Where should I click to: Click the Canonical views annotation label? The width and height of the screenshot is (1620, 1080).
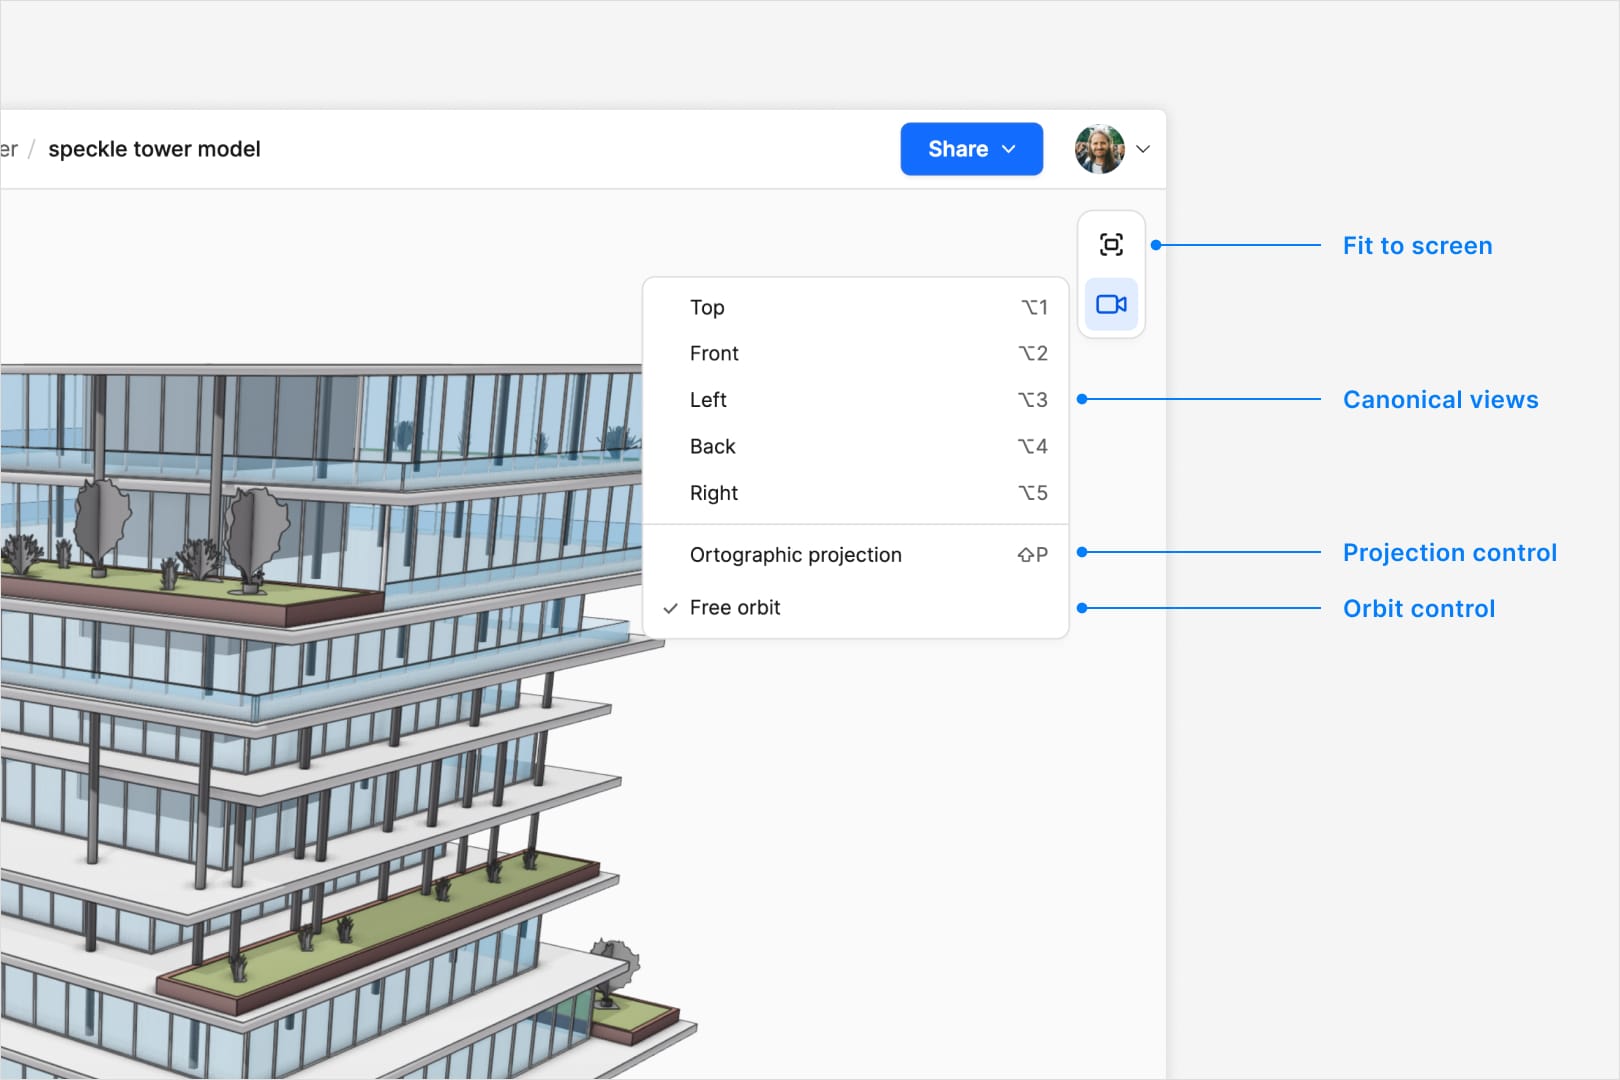point(1440,400)
